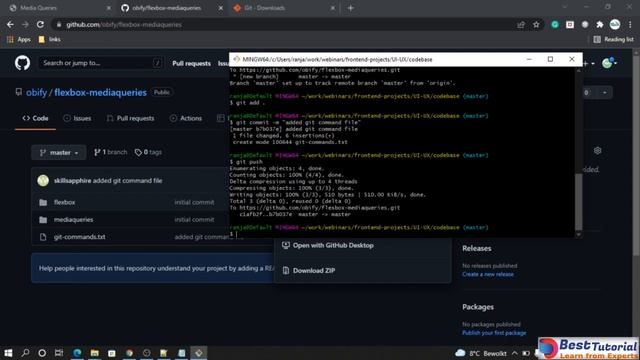Open the weather 8°C Bewolkt widget
640x360 pixels.
(481, 353)
